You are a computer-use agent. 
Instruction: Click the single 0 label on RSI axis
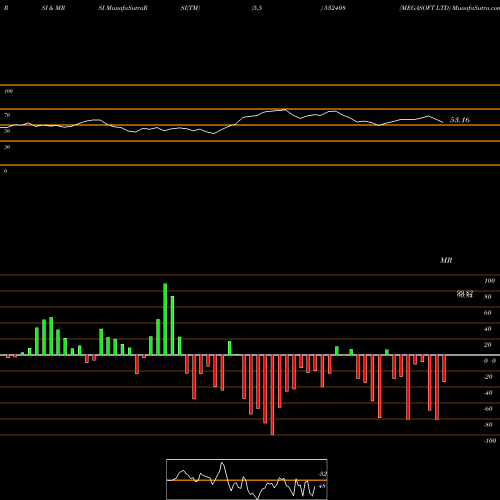click(5, 171)
